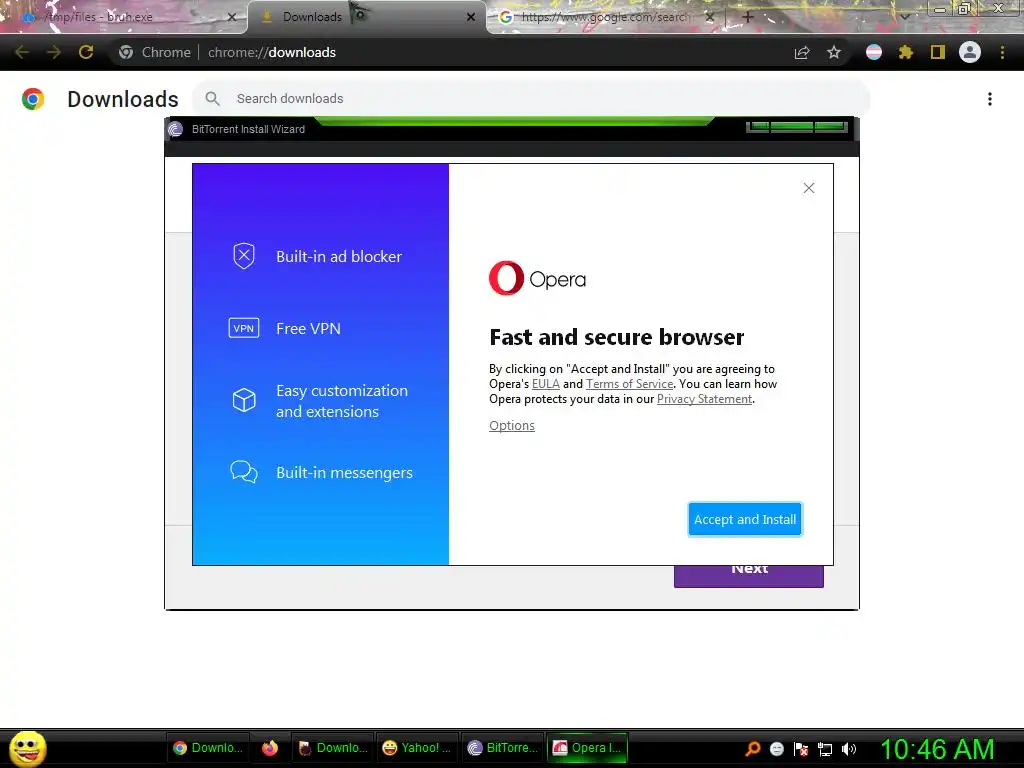
Task: Close the Opera offer dialog
Action: tap(808, 188)
